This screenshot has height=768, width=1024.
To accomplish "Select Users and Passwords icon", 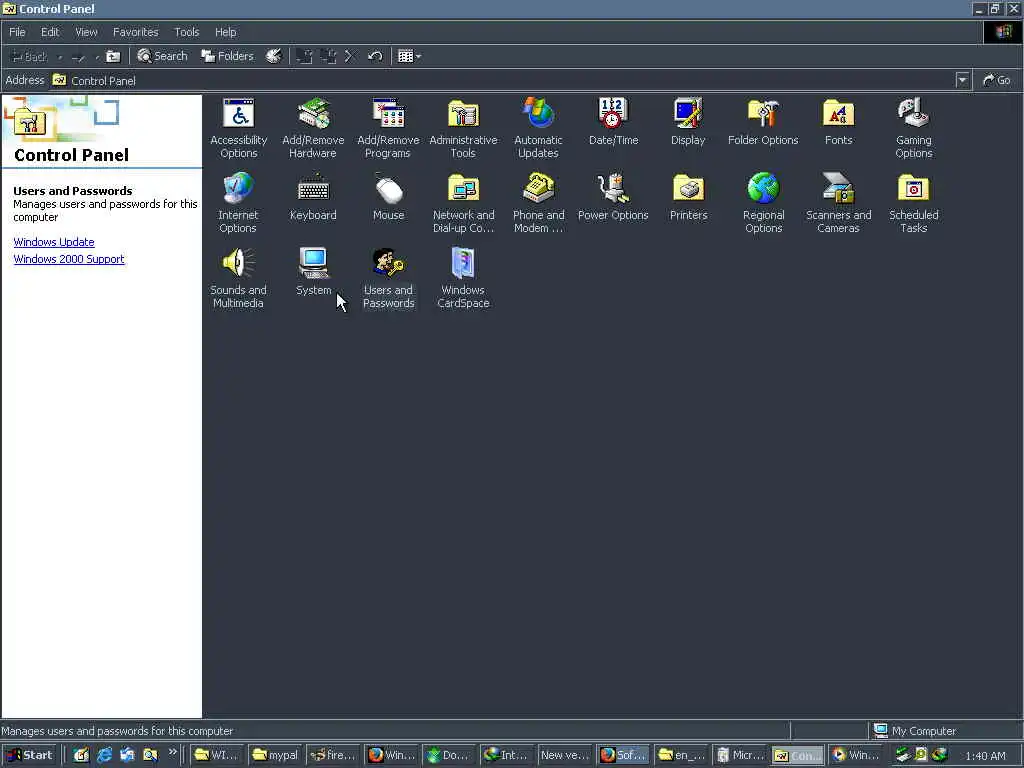I will pyautogui.click(x=388, y=278).
